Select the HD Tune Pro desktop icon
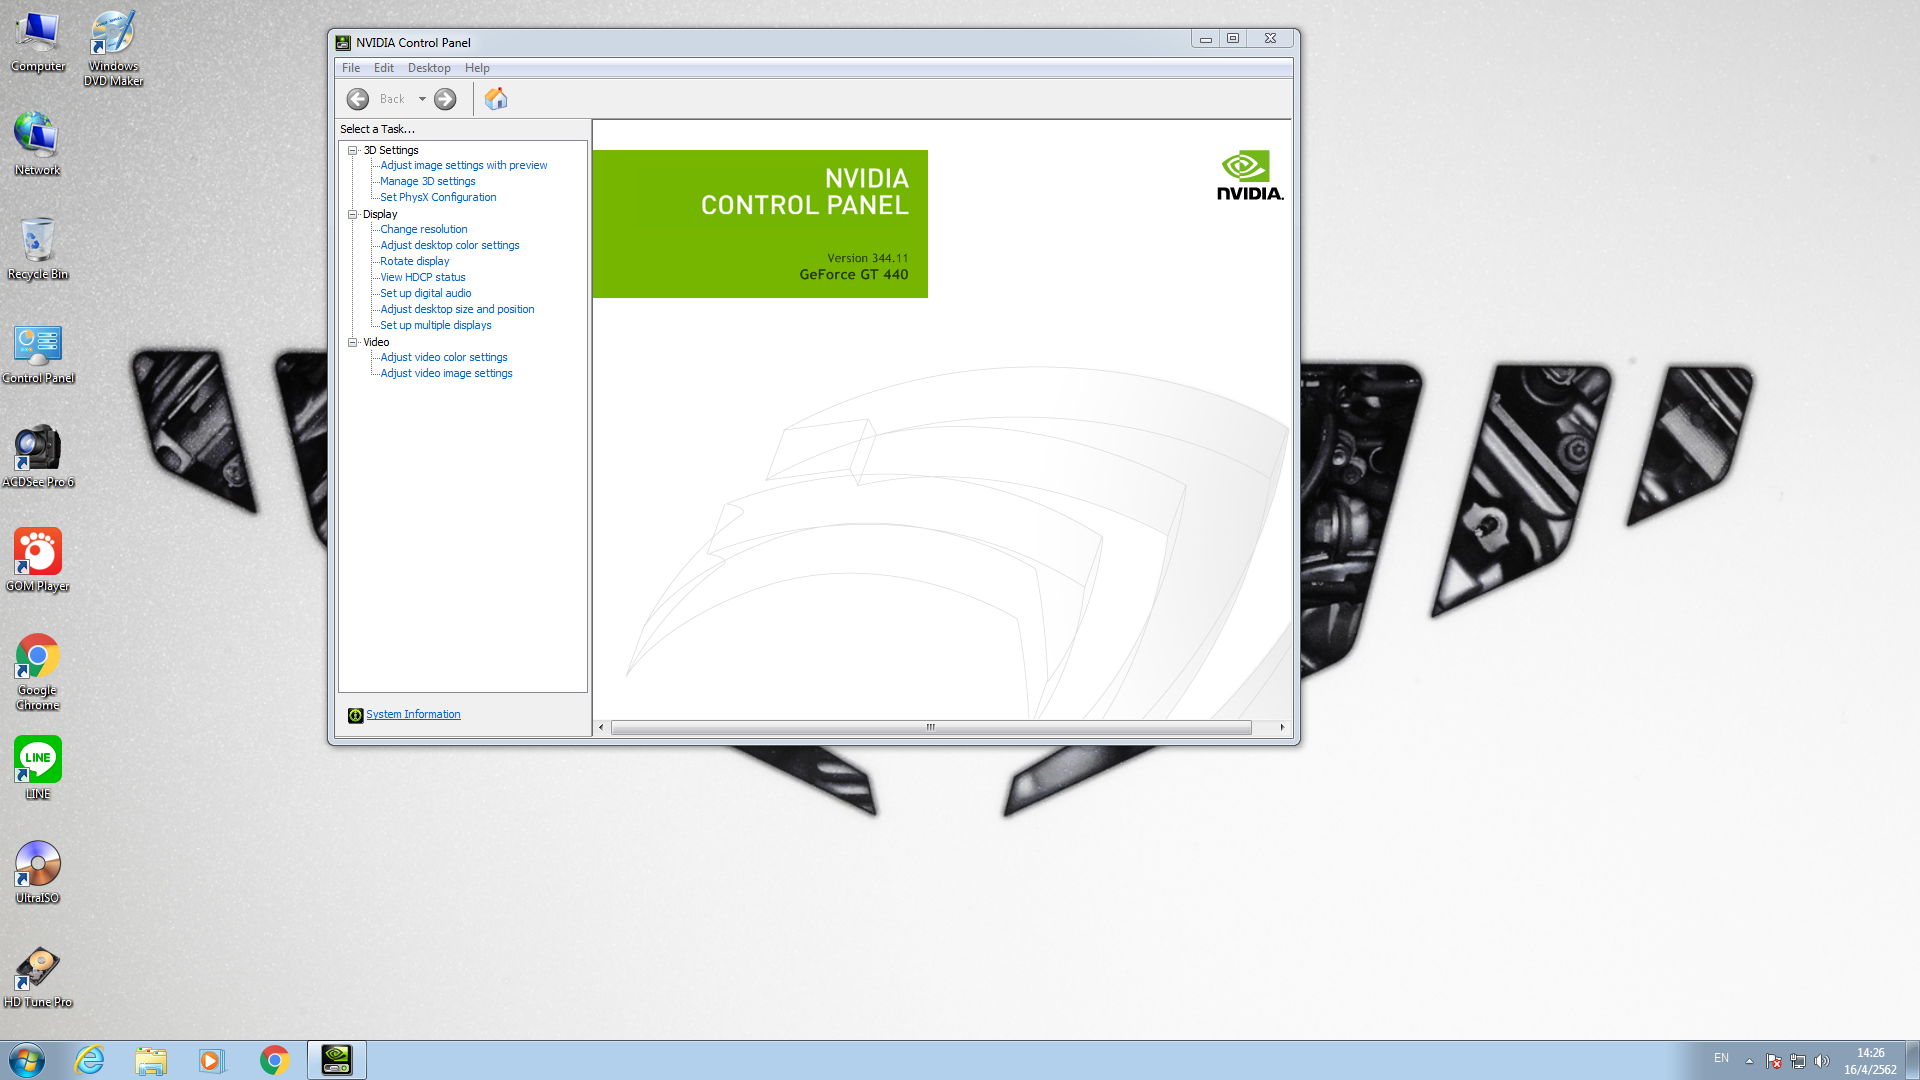Image resolution: width=1920 pixels, height=1080 pixels. [38, 976]
